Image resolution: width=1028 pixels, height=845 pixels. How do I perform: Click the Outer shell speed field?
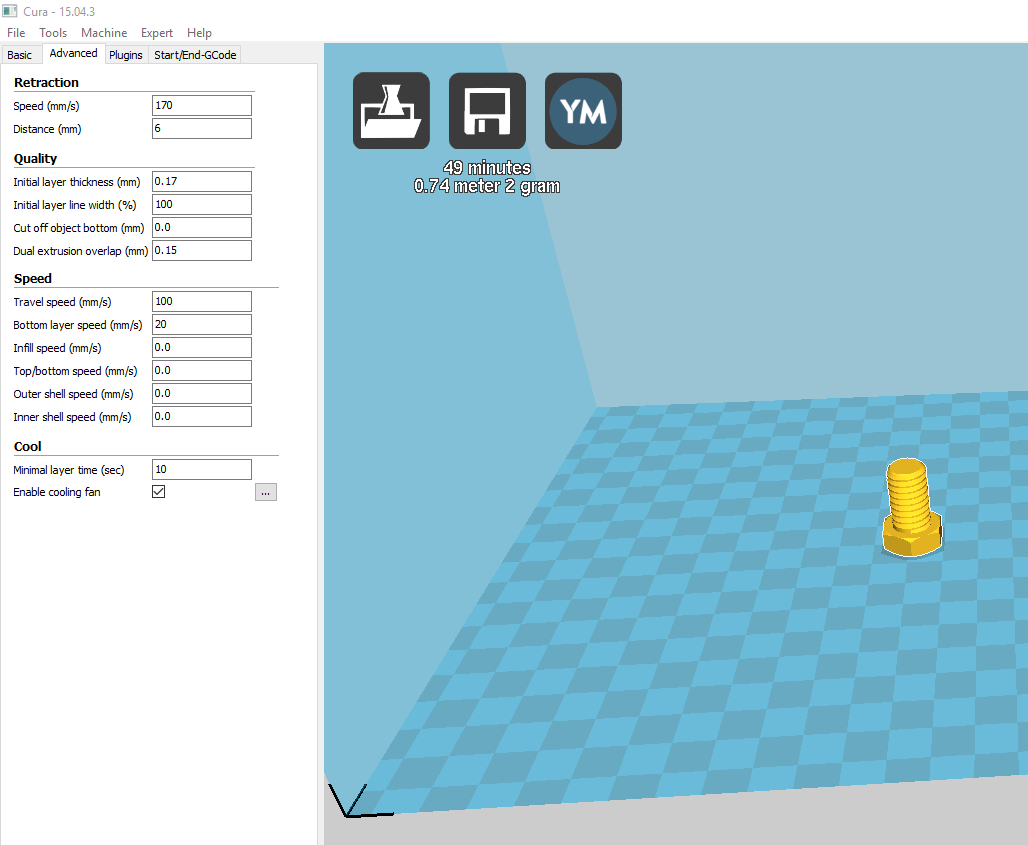[x=202, y=393]
